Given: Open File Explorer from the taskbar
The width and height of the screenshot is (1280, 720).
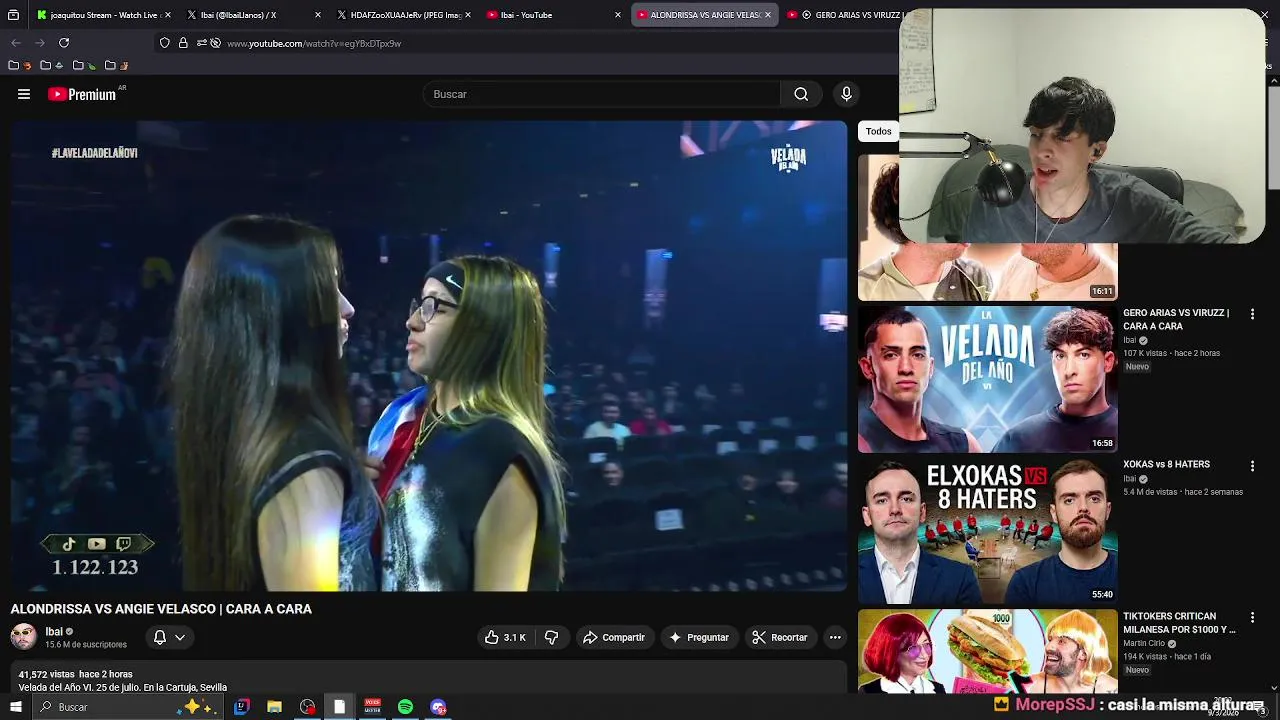Looking at the screenshot, I should 274,707.
